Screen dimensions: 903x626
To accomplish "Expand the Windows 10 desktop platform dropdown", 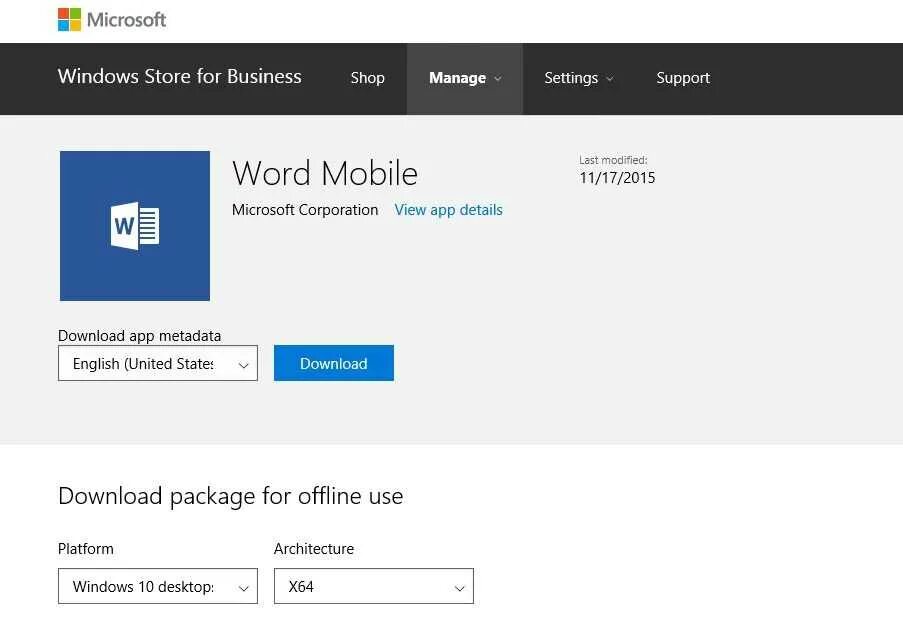I will (x=157, y=587).
